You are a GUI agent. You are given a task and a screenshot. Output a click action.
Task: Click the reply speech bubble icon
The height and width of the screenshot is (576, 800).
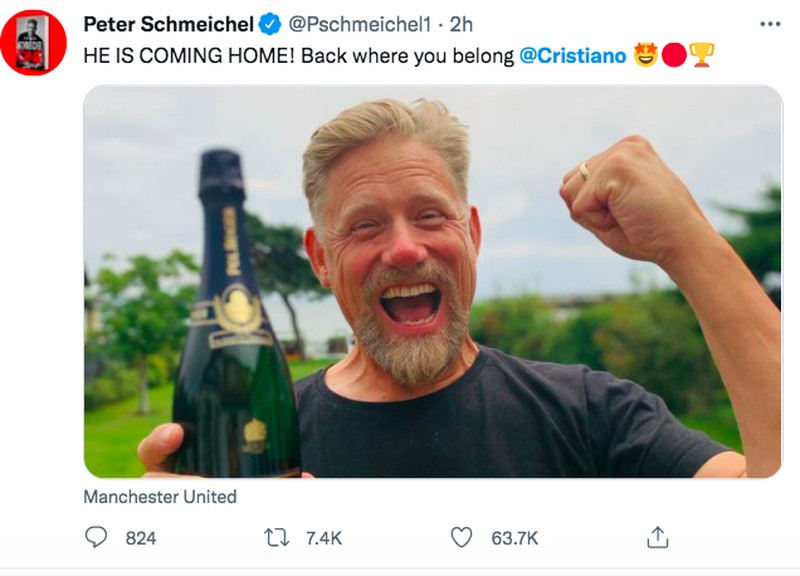click(95, 538)
